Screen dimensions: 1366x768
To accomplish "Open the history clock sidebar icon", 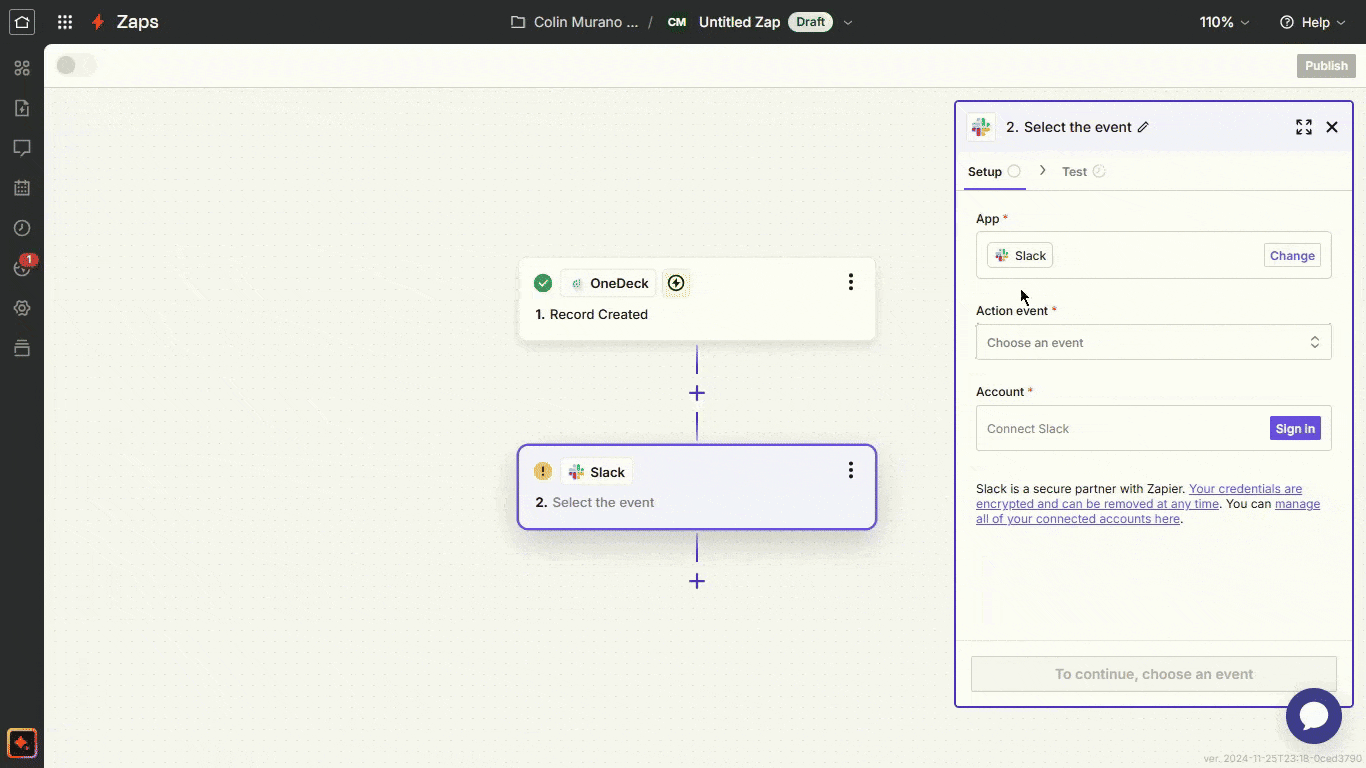I will tap(22, 228).
